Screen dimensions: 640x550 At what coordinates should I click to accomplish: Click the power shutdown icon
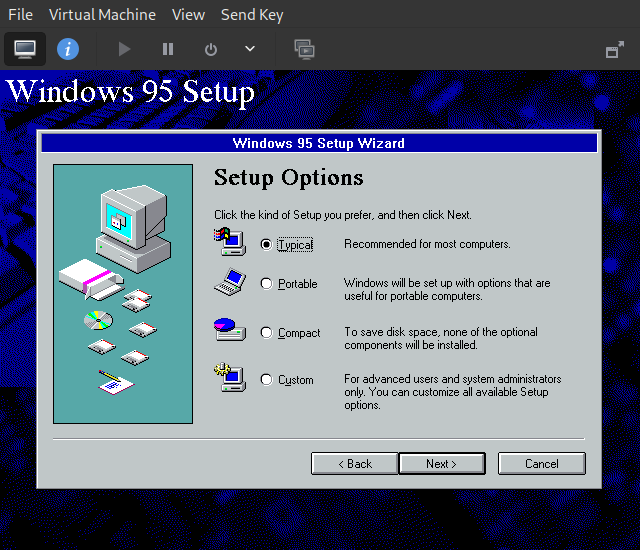[x=211, y=49]
